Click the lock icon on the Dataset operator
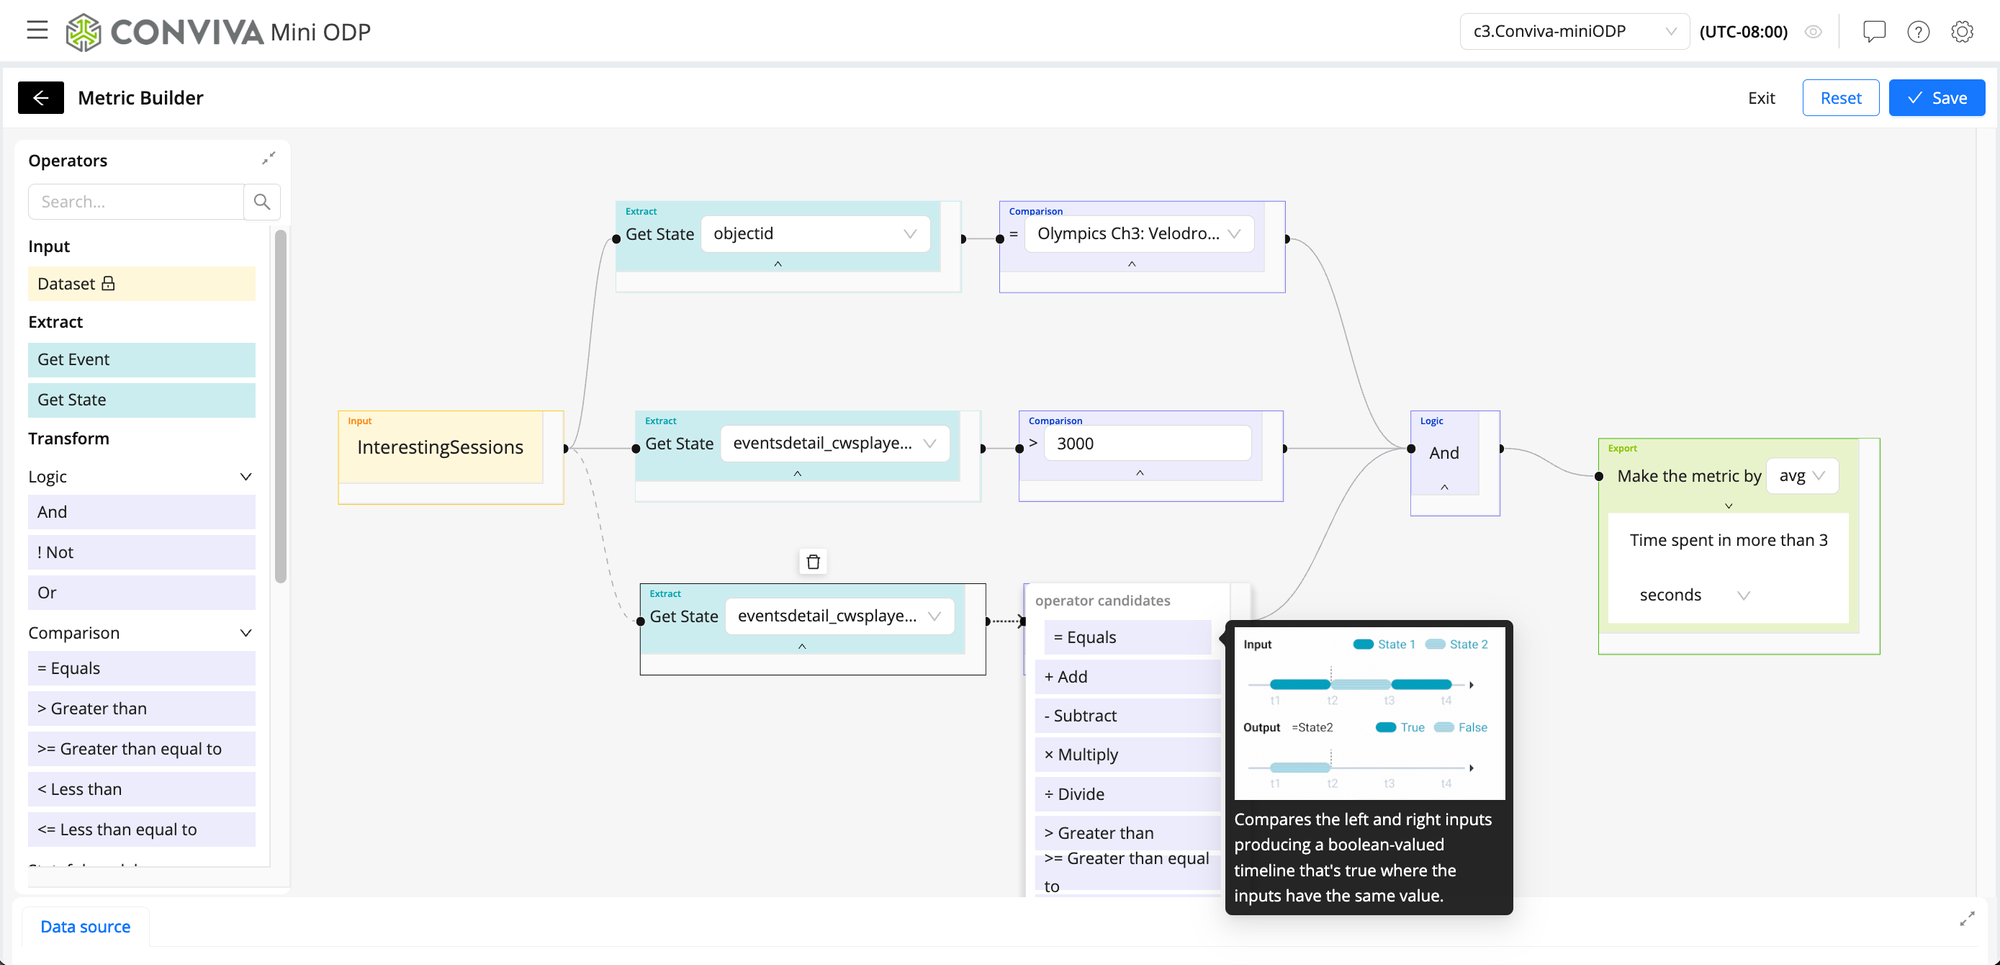 tap(106, 283)
